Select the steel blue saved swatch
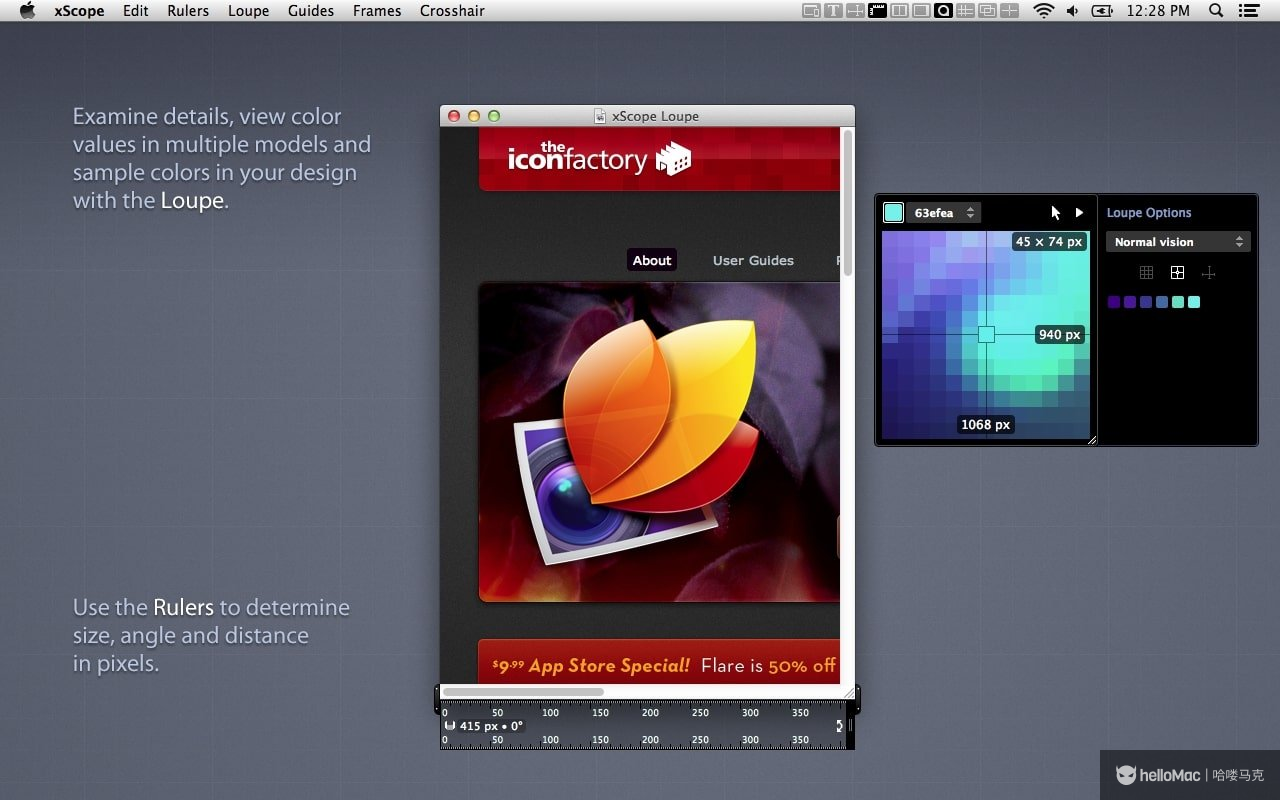The width and height of the screenshot is (1280, 800). pyautogui.click(x=1162, y=302)
